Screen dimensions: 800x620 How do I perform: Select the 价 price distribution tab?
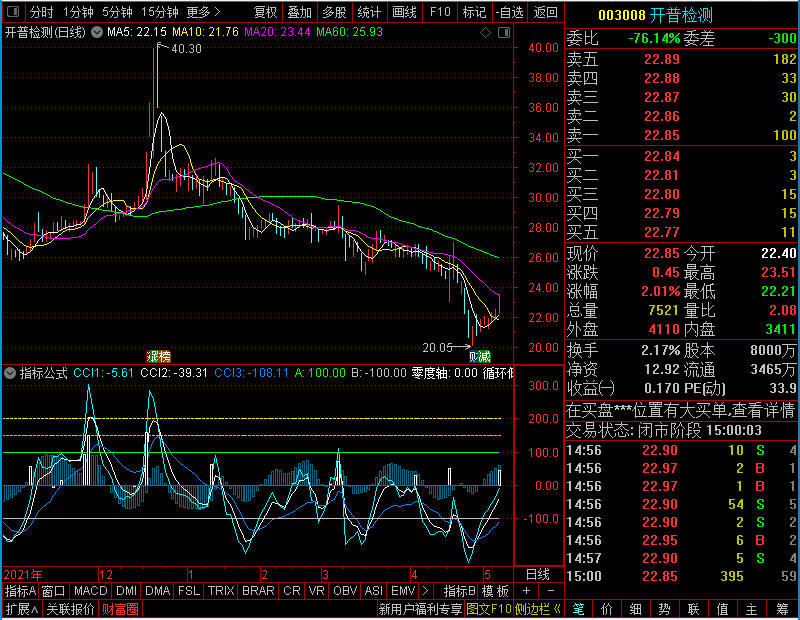click(x=607, y=609)
